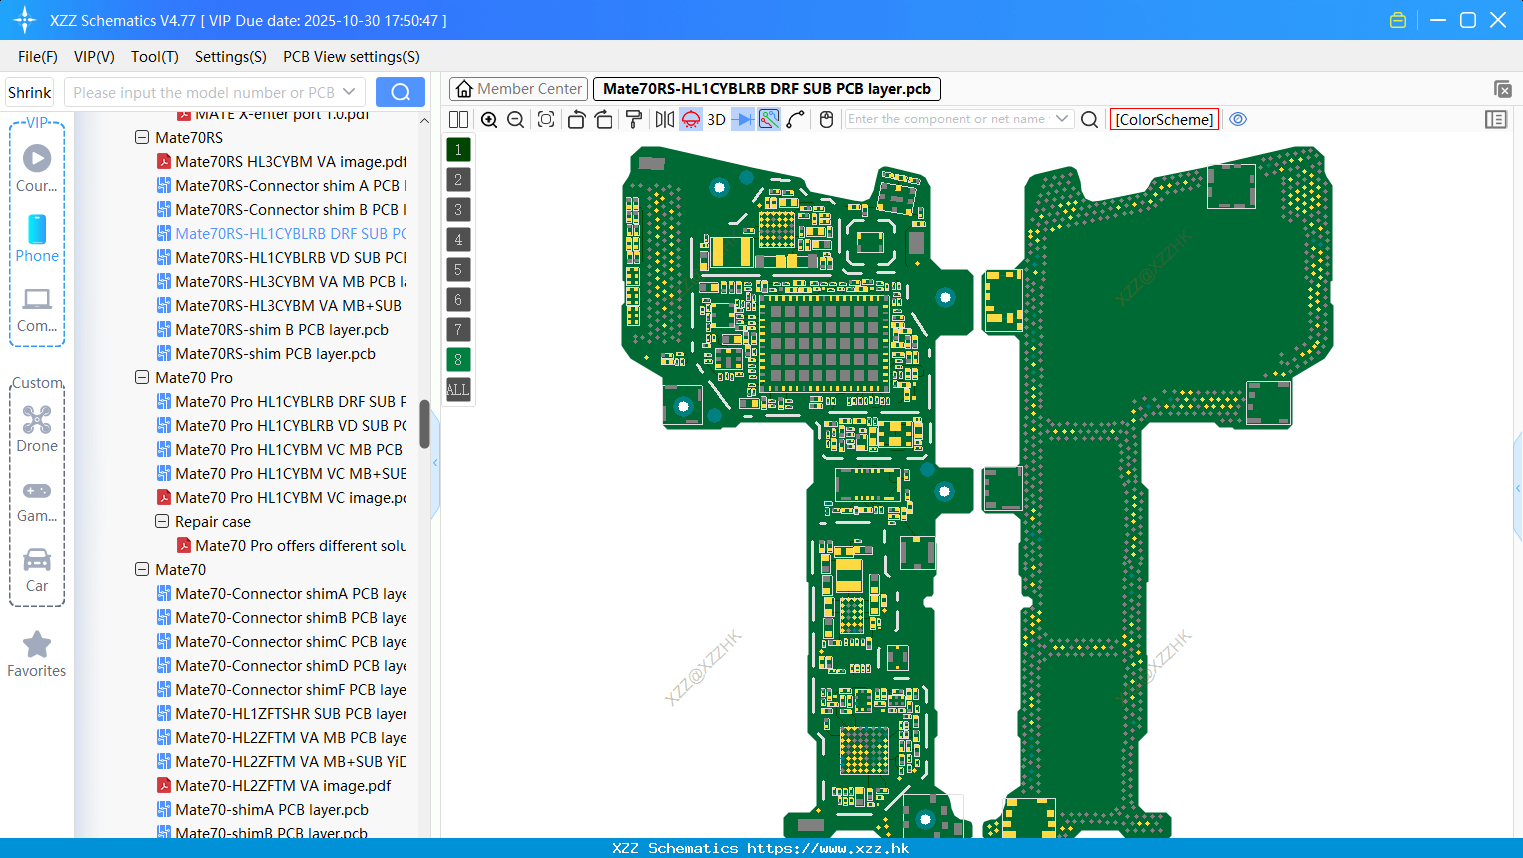Collapse the Mate70 Pro tree node
This screenshot has width=1523, height=858.
point(142,377)
